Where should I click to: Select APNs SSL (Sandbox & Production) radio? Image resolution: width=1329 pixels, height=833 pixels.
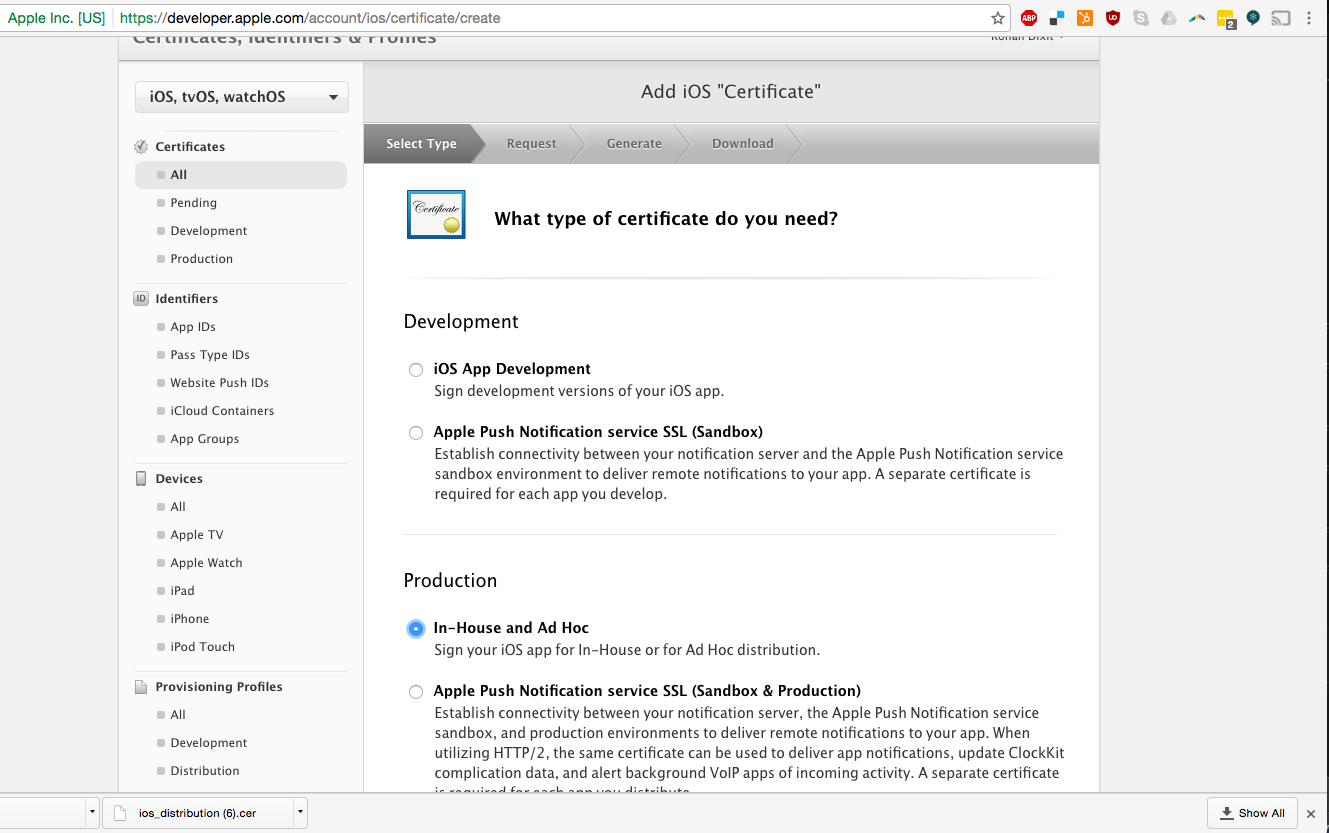(416, 692)
